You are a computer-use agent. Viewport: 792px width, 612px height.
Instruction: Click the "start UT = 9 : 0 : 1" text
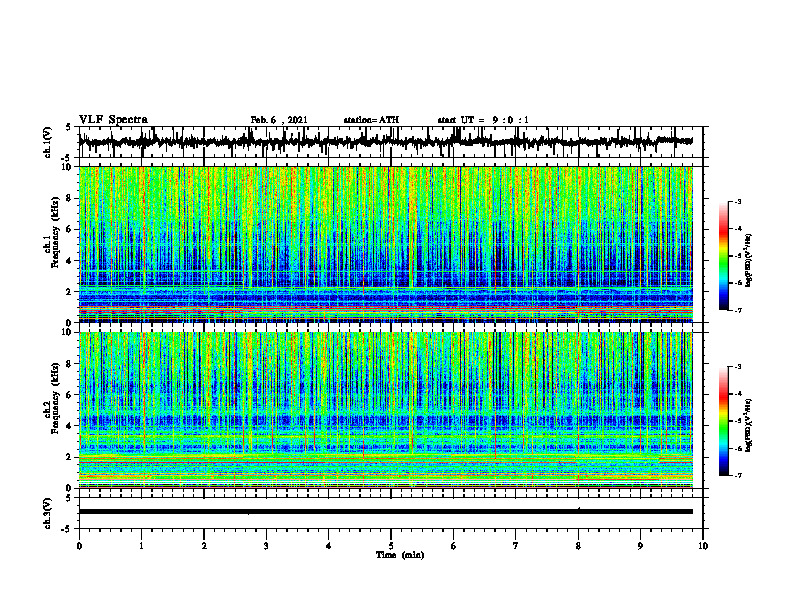[483, 120]
